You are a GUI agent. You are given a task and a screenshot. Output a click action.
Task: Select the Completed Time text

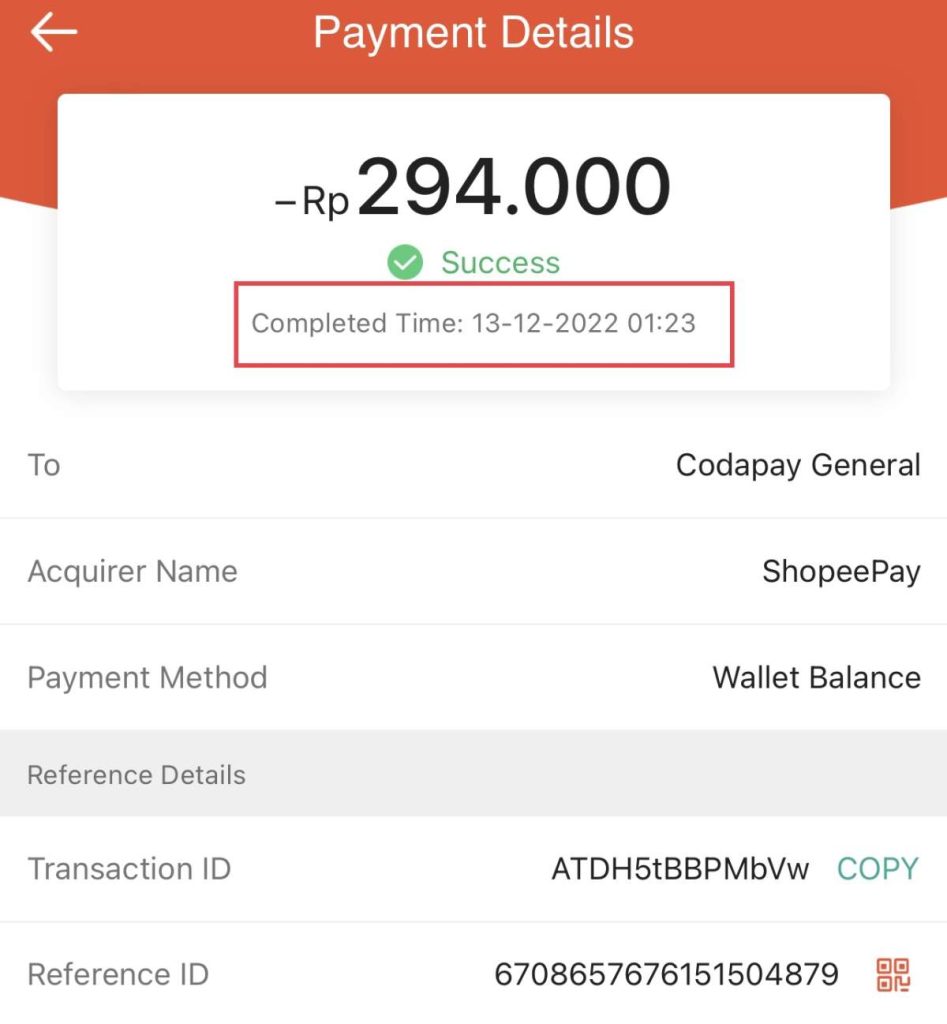tap(474, 323)
